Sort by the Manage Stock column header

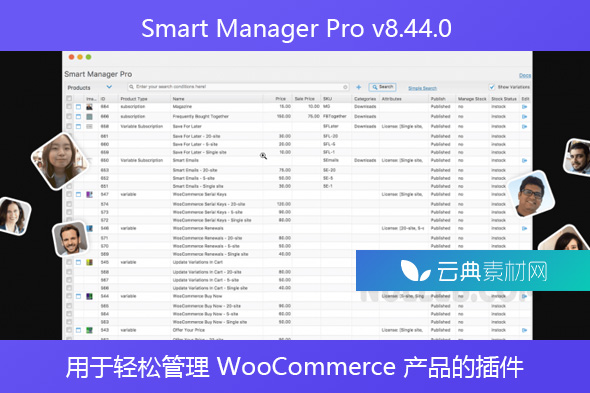[x=472, y=99]
